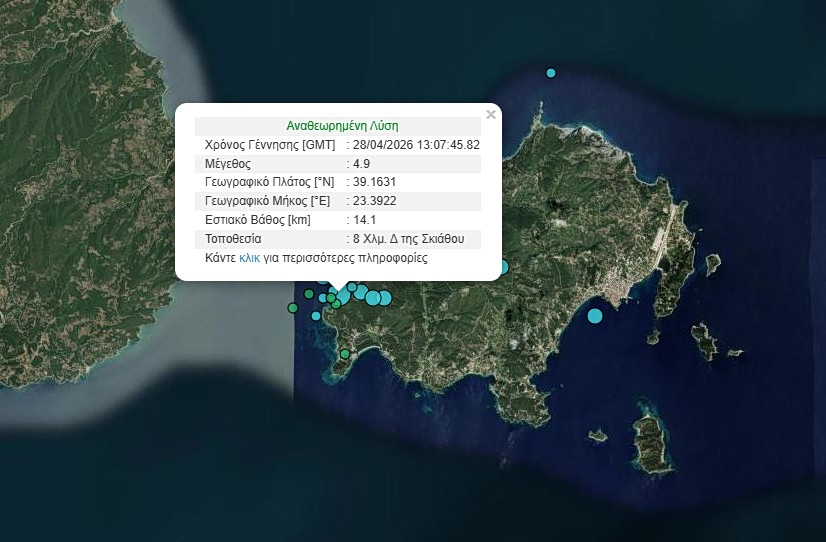
Task: Click the 'Αναθεωρημένη Λύση' popup header
Action: click(x=342, y=126)
